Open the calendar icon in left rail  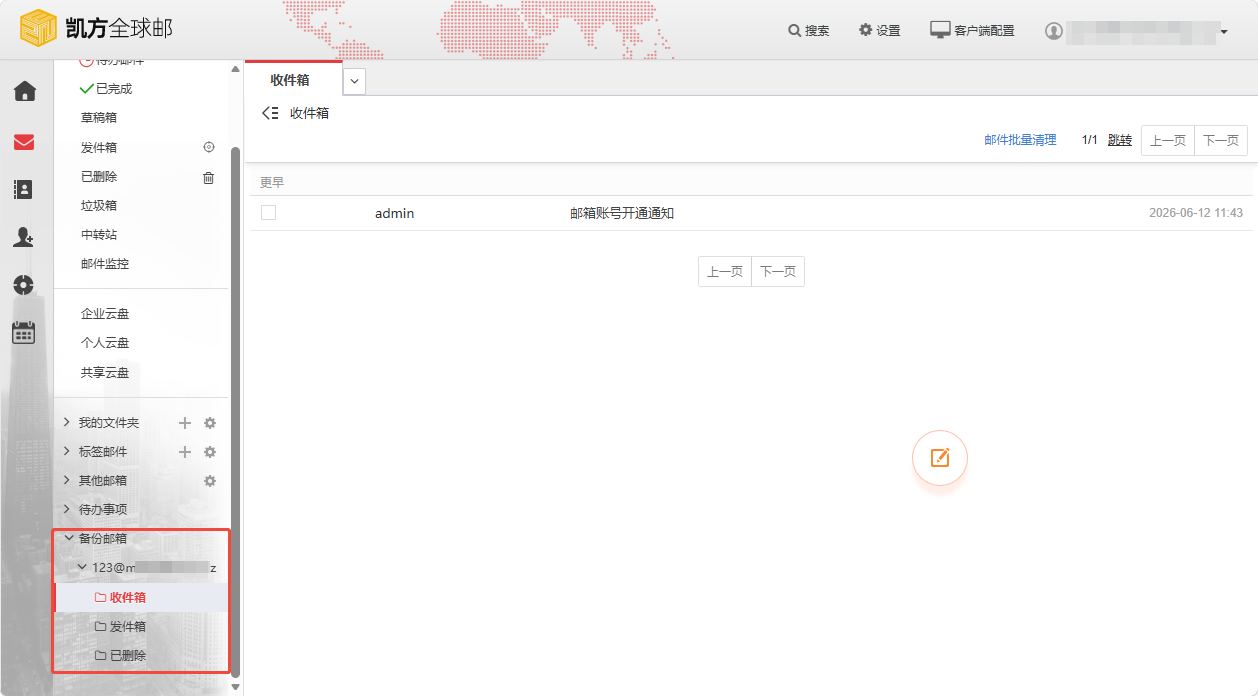[24, 333]
